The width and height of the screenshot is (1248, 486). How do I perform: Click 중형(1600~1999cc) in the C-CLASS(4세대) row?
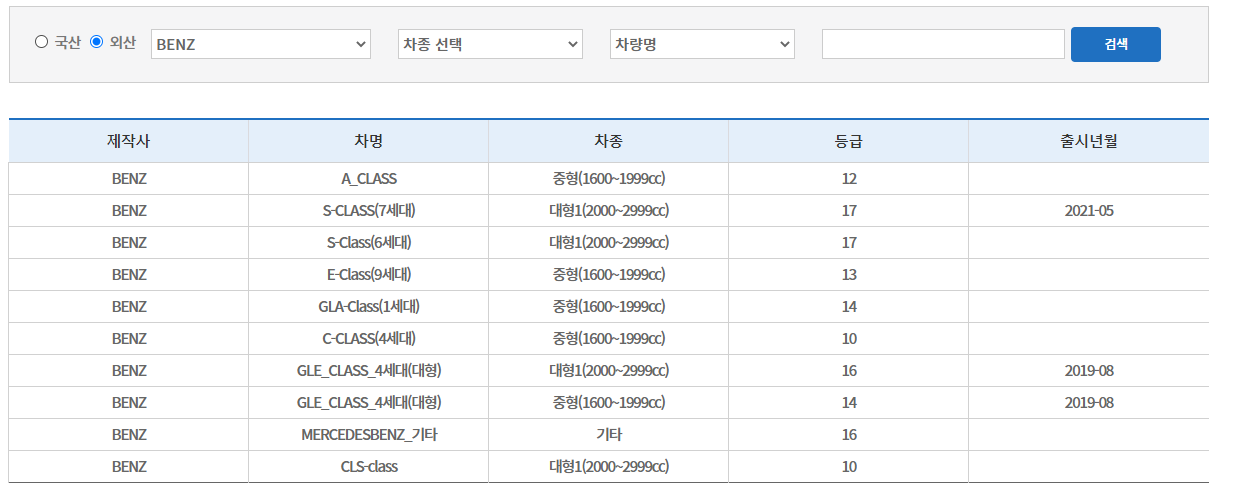pos(609,339)
